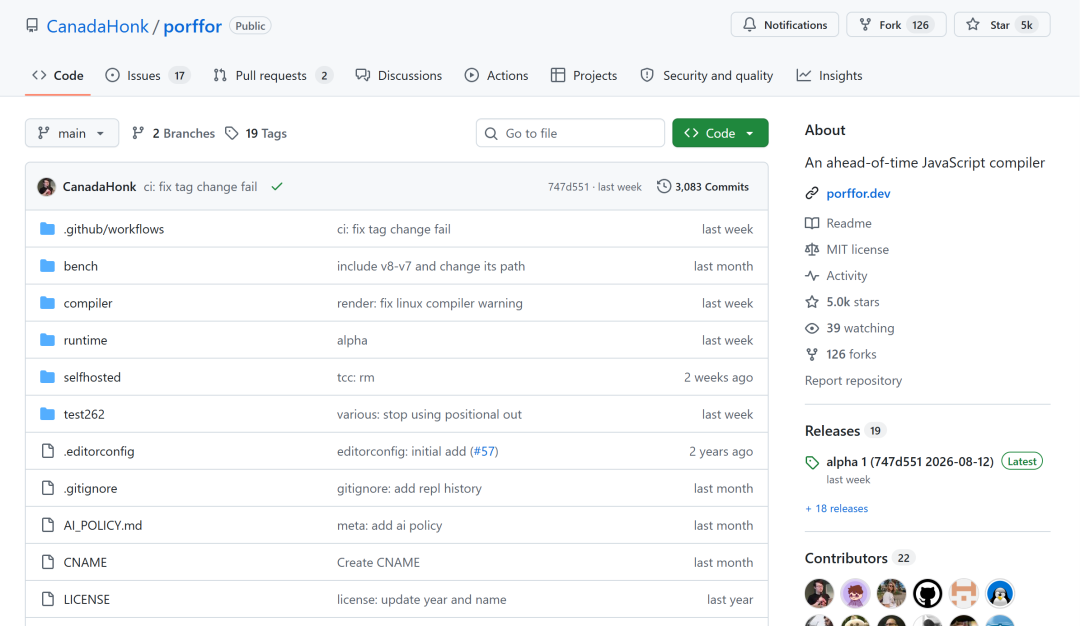Image resolution: width=1080 pixels, height=626 pixels.
Task: Open commit 'various: stop using positional out'
Action: point(429,415)
